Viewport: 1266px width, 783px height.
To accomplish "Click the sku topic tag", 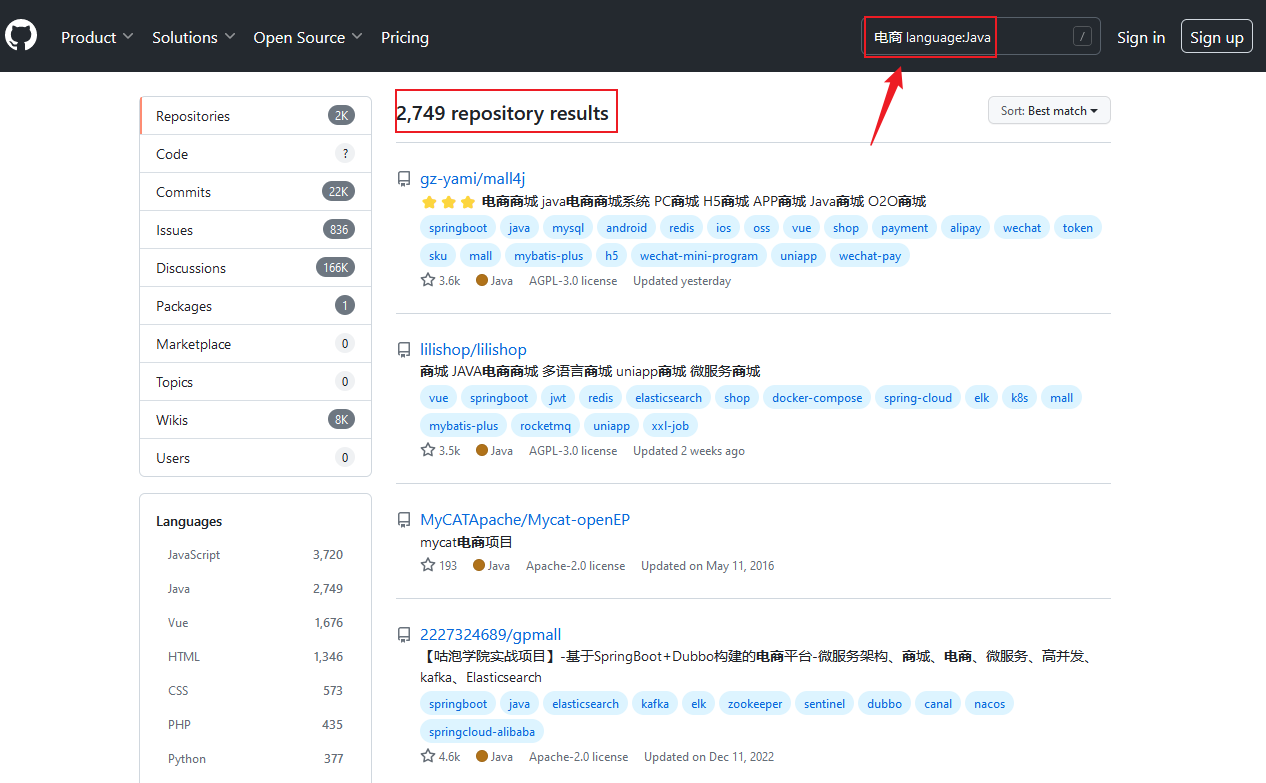I will click(439, 256).
